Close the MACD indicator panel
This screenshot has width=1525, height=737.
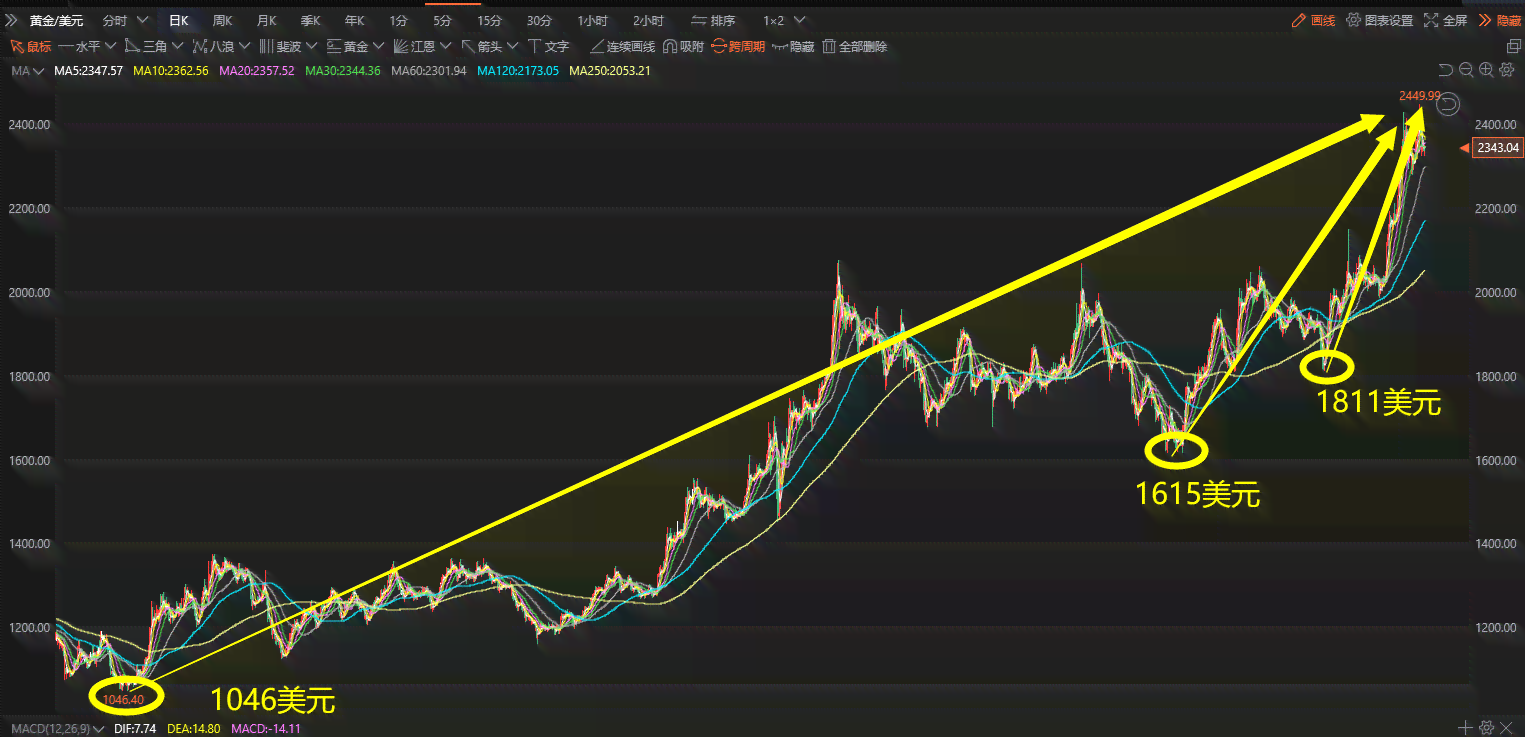click(x=1508, y=728)
